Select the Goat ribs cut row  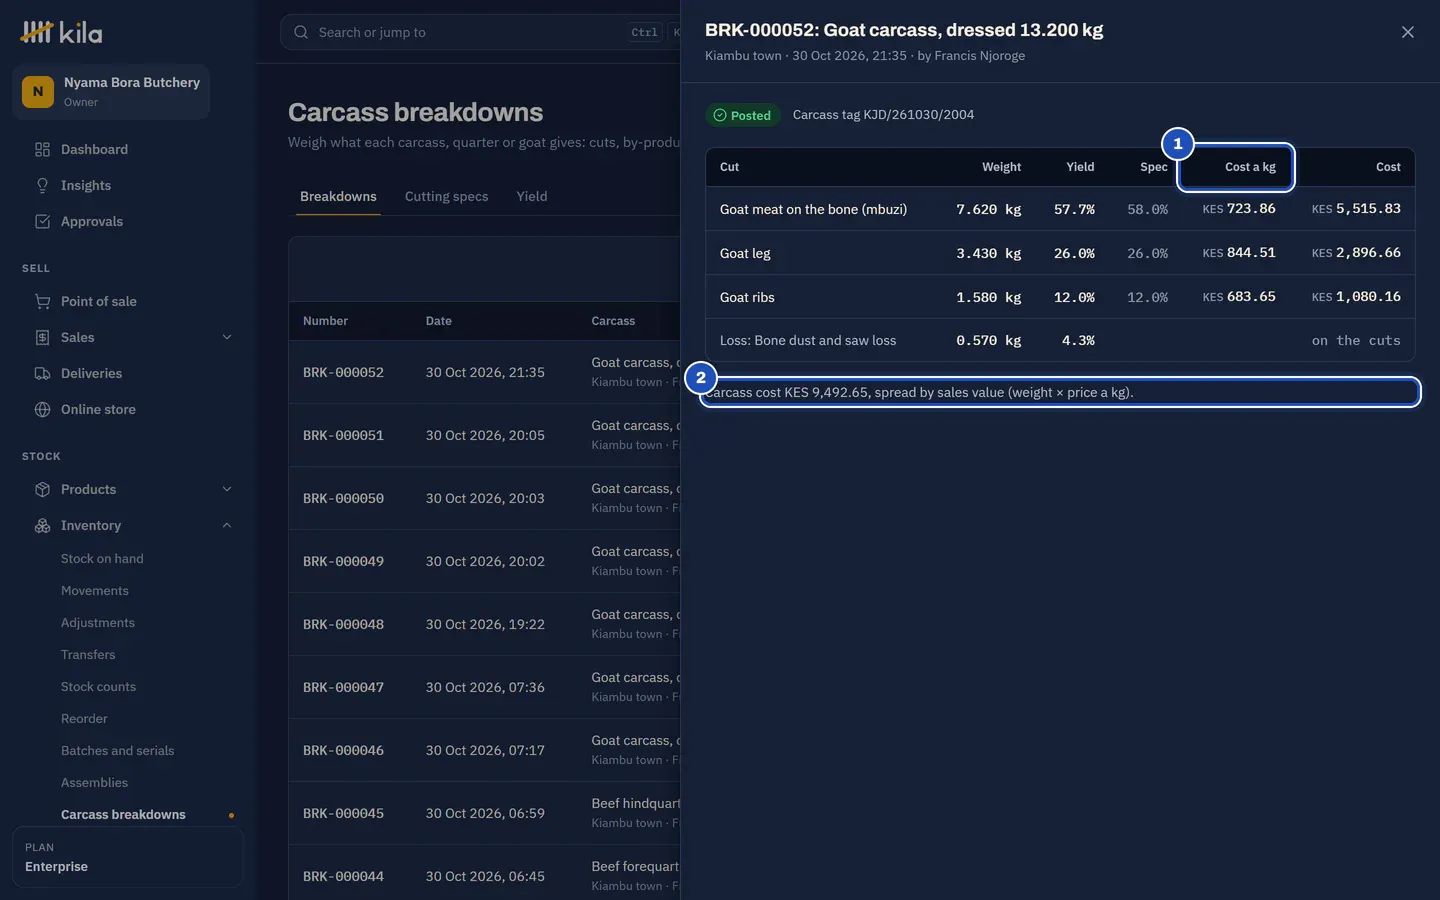(x=1060, y=297)
